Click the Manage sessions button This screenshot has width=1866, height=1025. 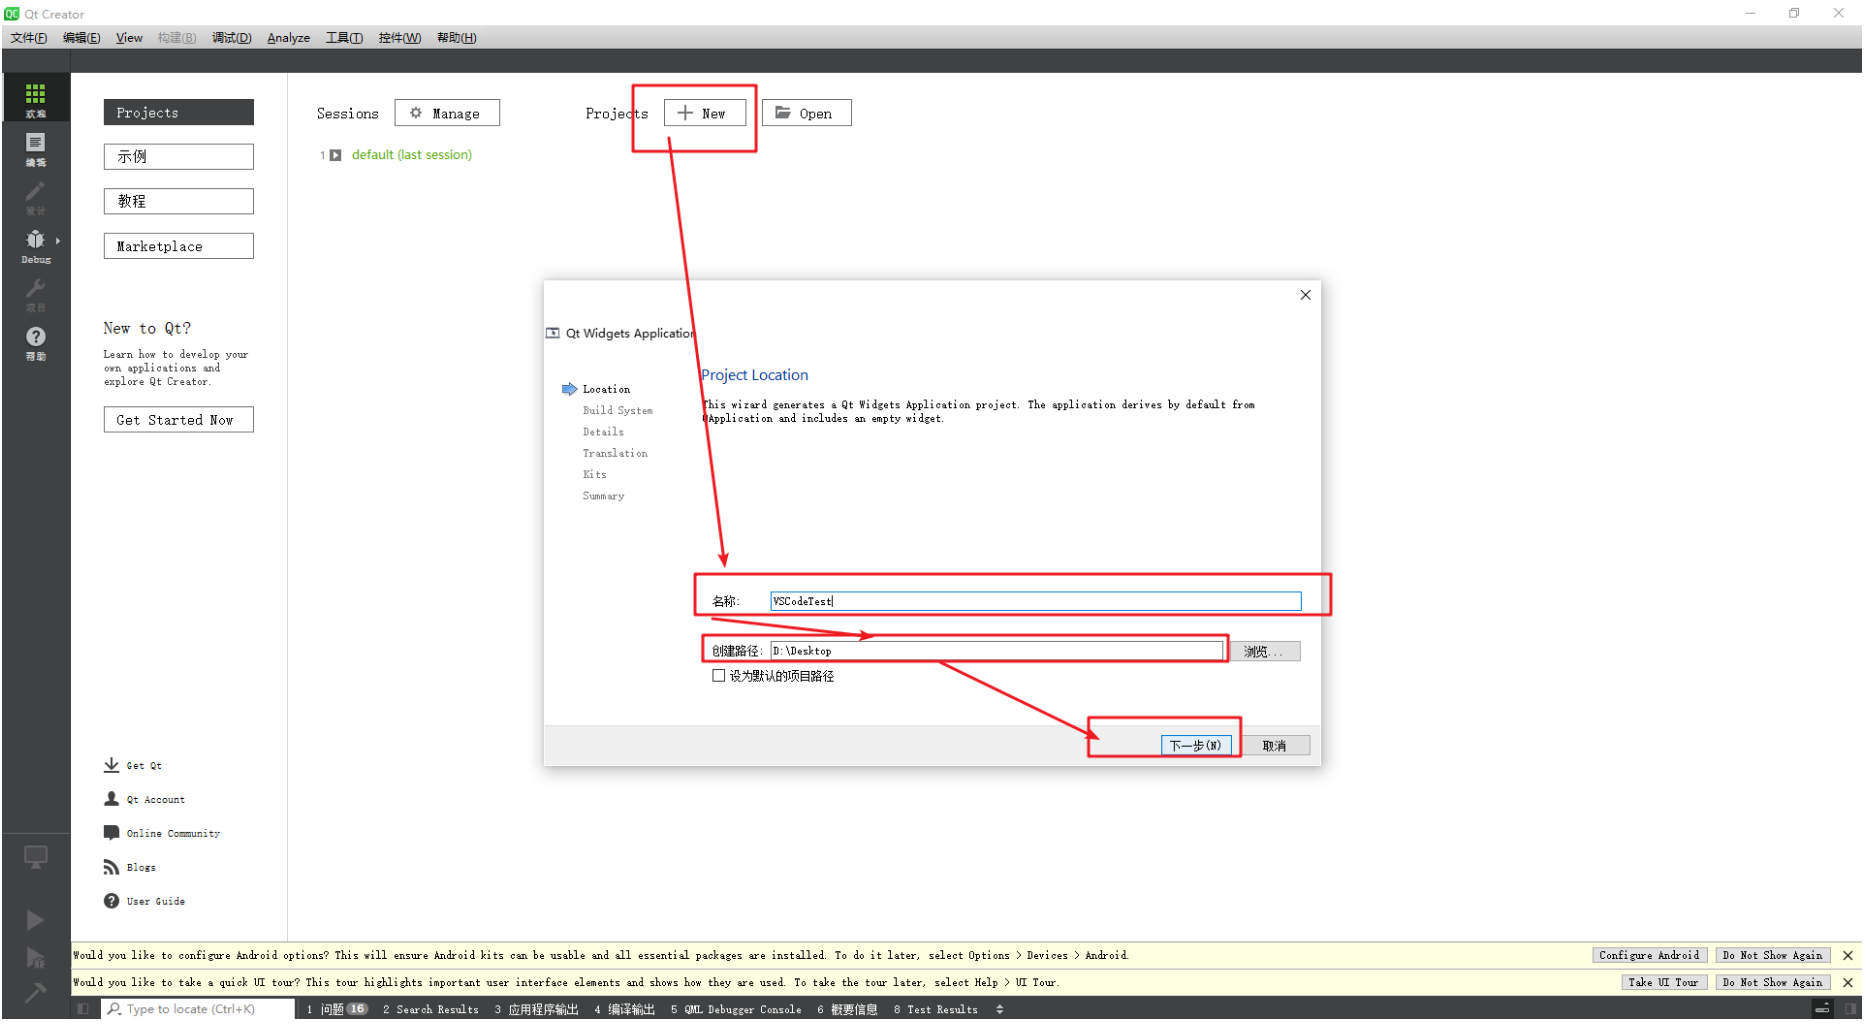(x=447, y=114)
